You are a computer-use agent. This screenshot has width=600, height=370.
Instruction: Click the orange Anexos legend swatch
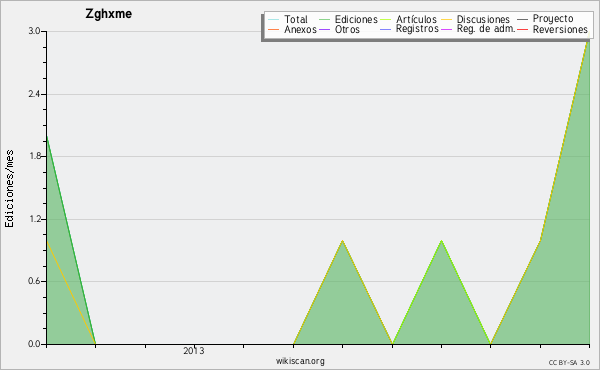click(274, 30)
